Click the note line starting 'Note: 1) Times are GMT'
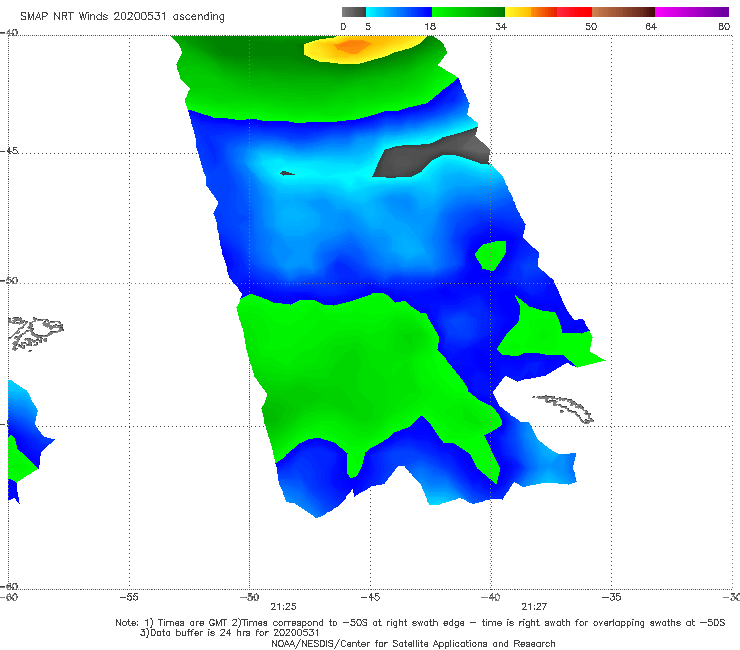 point(420,623)
